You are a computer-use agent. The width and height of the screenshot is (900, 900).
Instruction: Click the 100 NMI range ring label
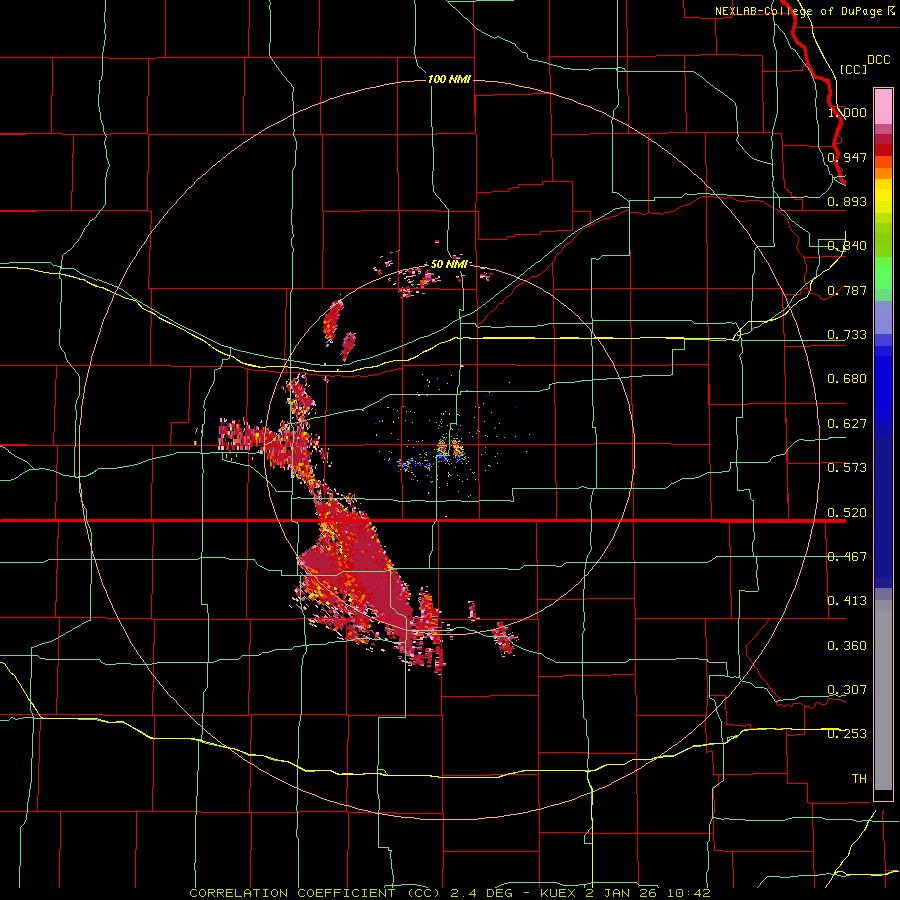tap(449, 79)
